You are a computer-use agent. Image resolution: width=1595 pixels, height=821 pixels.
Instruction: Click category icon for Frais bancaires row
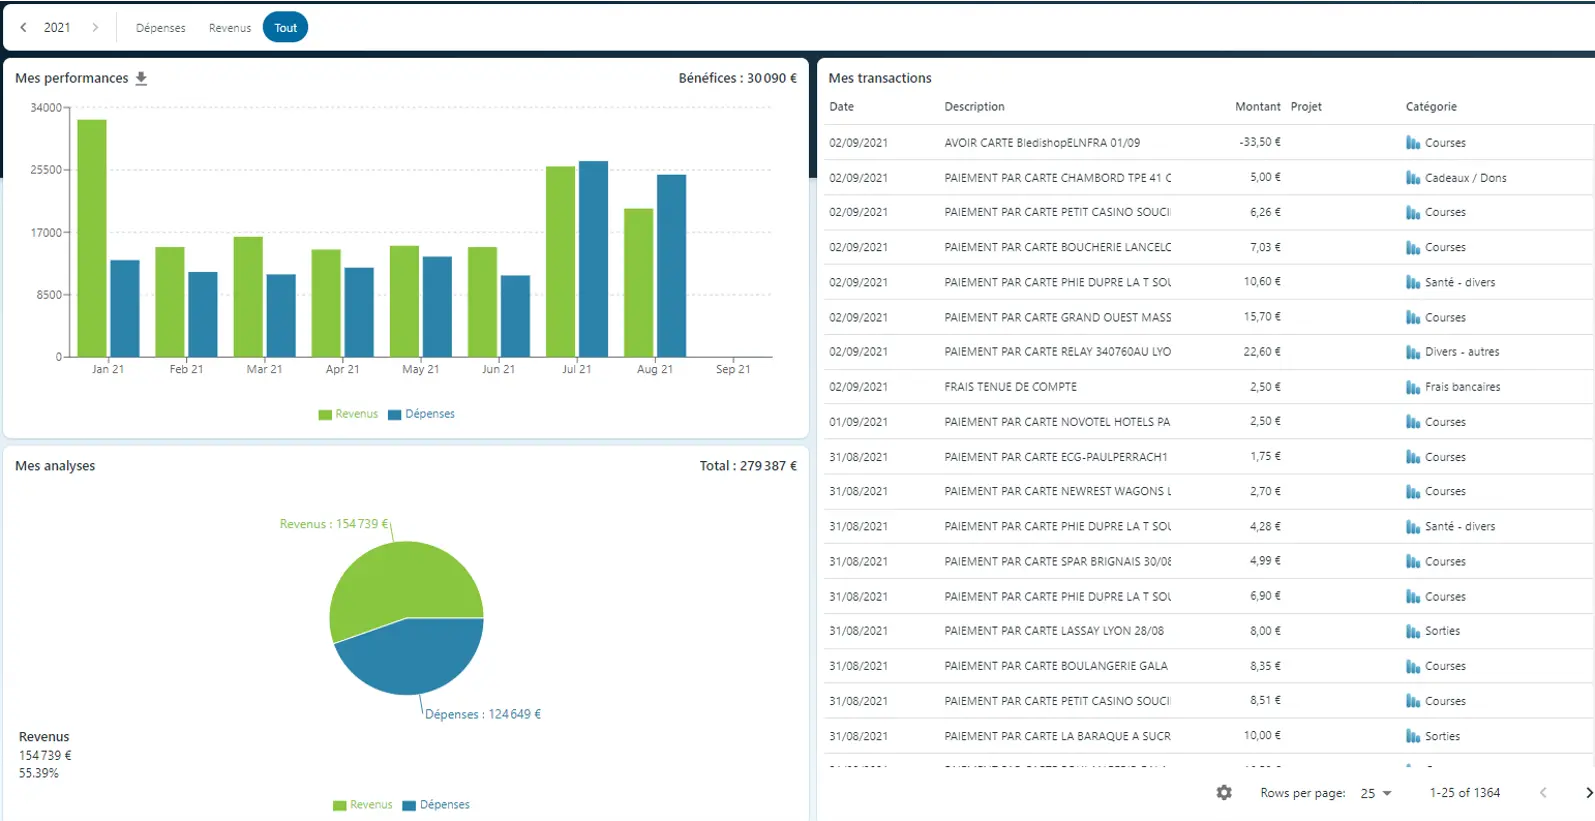pos(1413,387)
